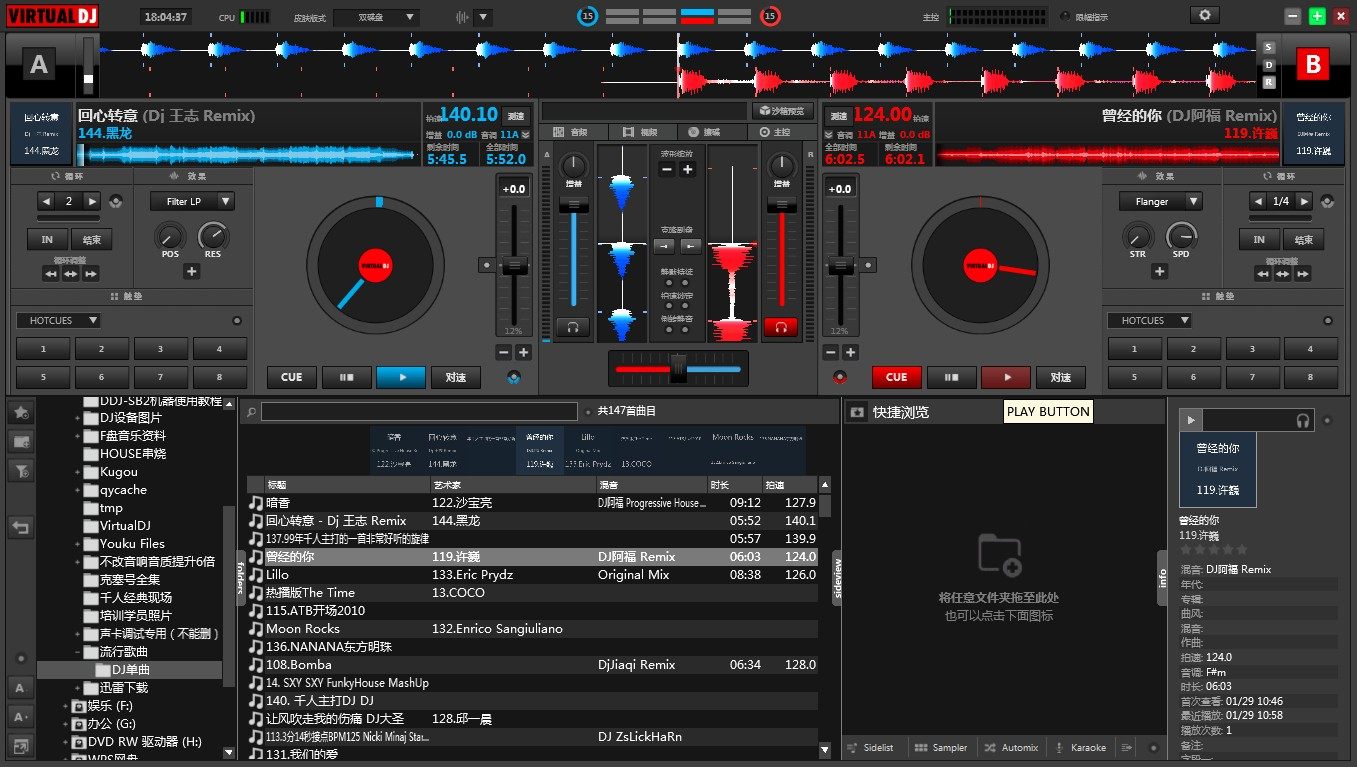Image resolution: width=1357 pixels, height=767 pixels.
Task: Click left deck pitch plus button
Action: pyautogui.click(x=523, y=352)
